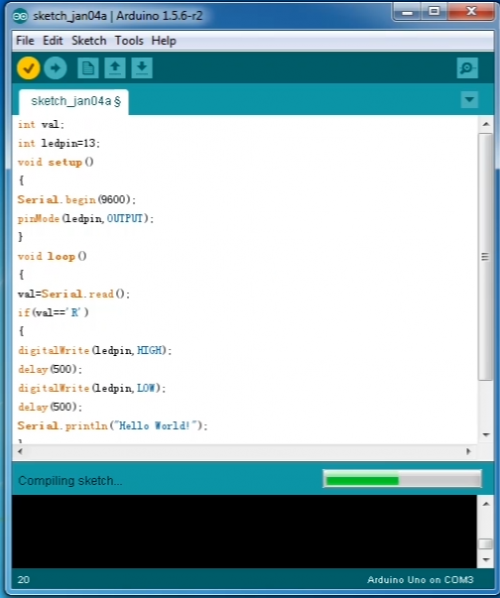This screenshot has height=598, width=500.
Task: Open the Help menu
Action: 164,40
